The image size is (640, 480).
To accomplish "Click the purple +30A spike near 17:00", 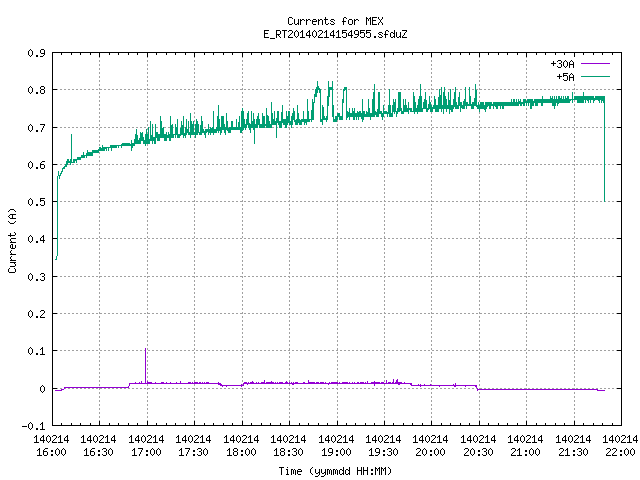I will [145, 365].
